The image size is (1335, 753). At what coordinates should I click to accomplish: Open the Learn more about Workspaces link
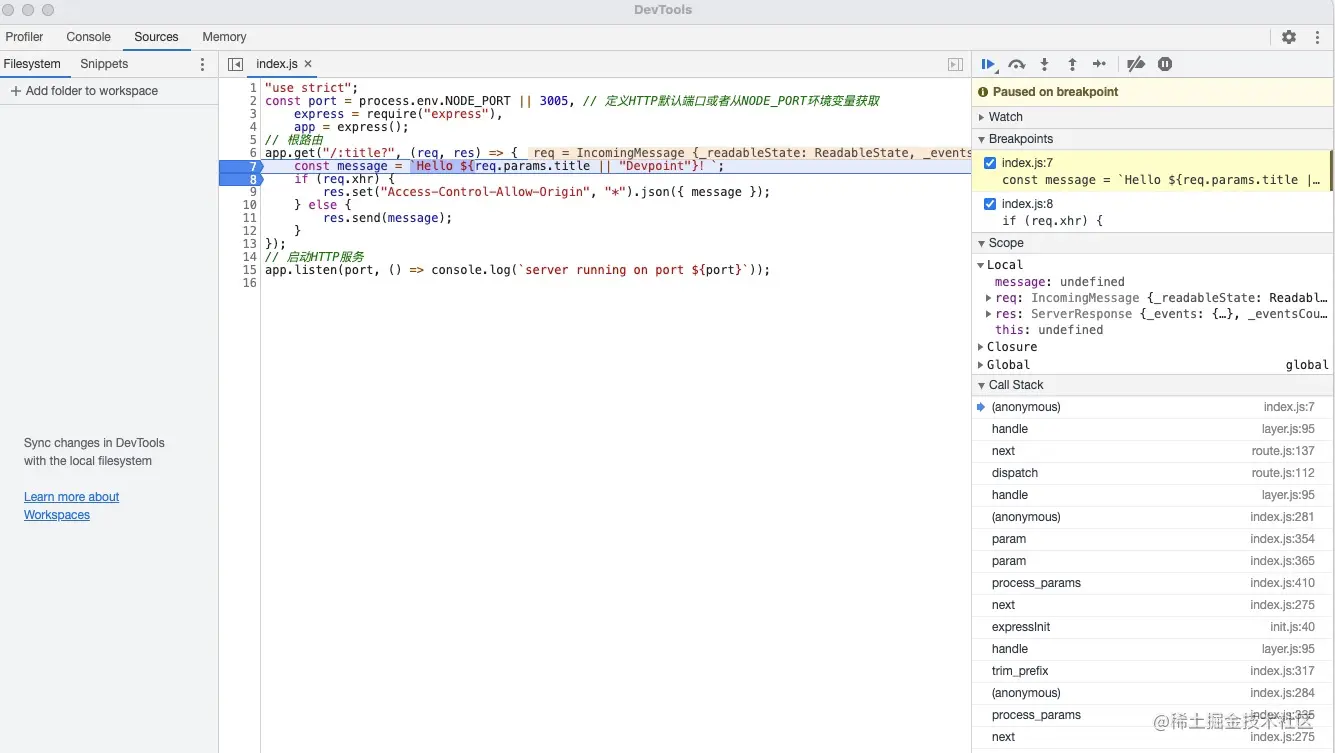(71, 506)
